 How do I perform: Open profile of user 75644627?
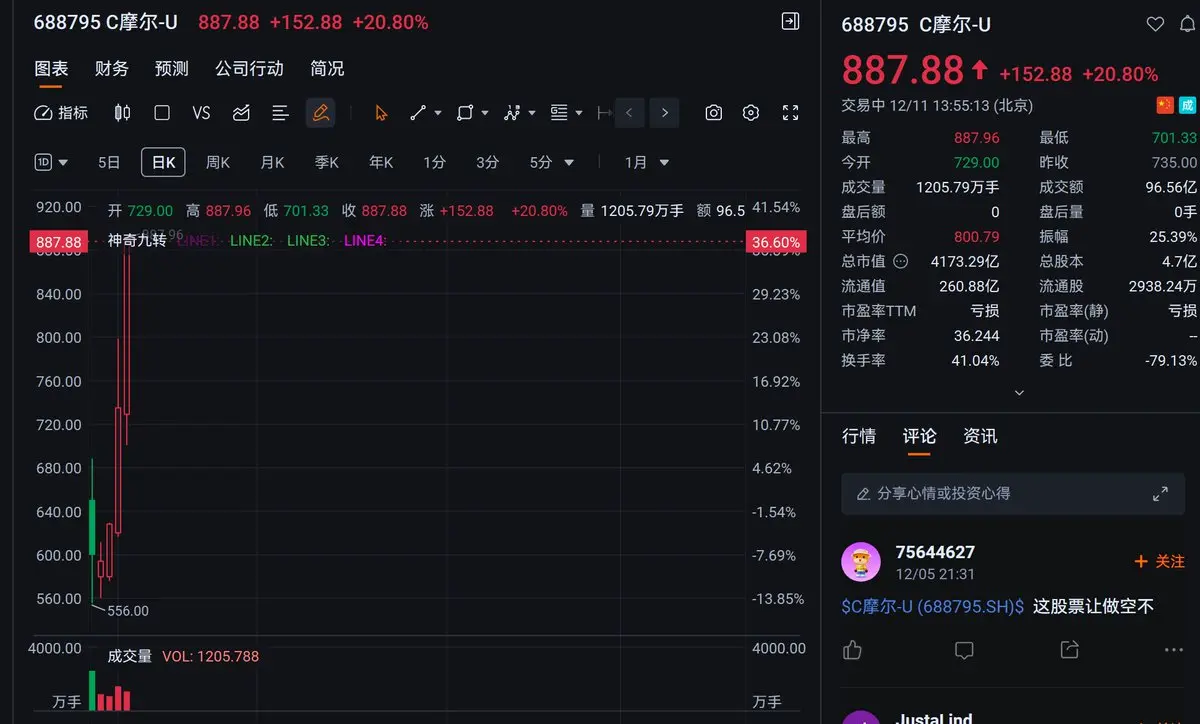(x=935, y=552)
